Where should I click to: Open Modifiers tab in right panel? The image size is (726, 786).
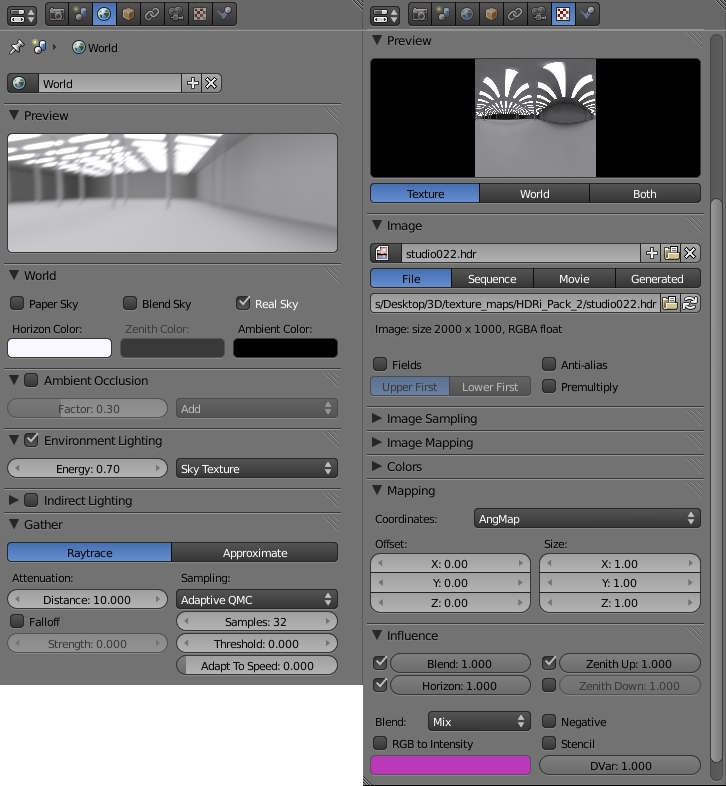coord(538,14)
